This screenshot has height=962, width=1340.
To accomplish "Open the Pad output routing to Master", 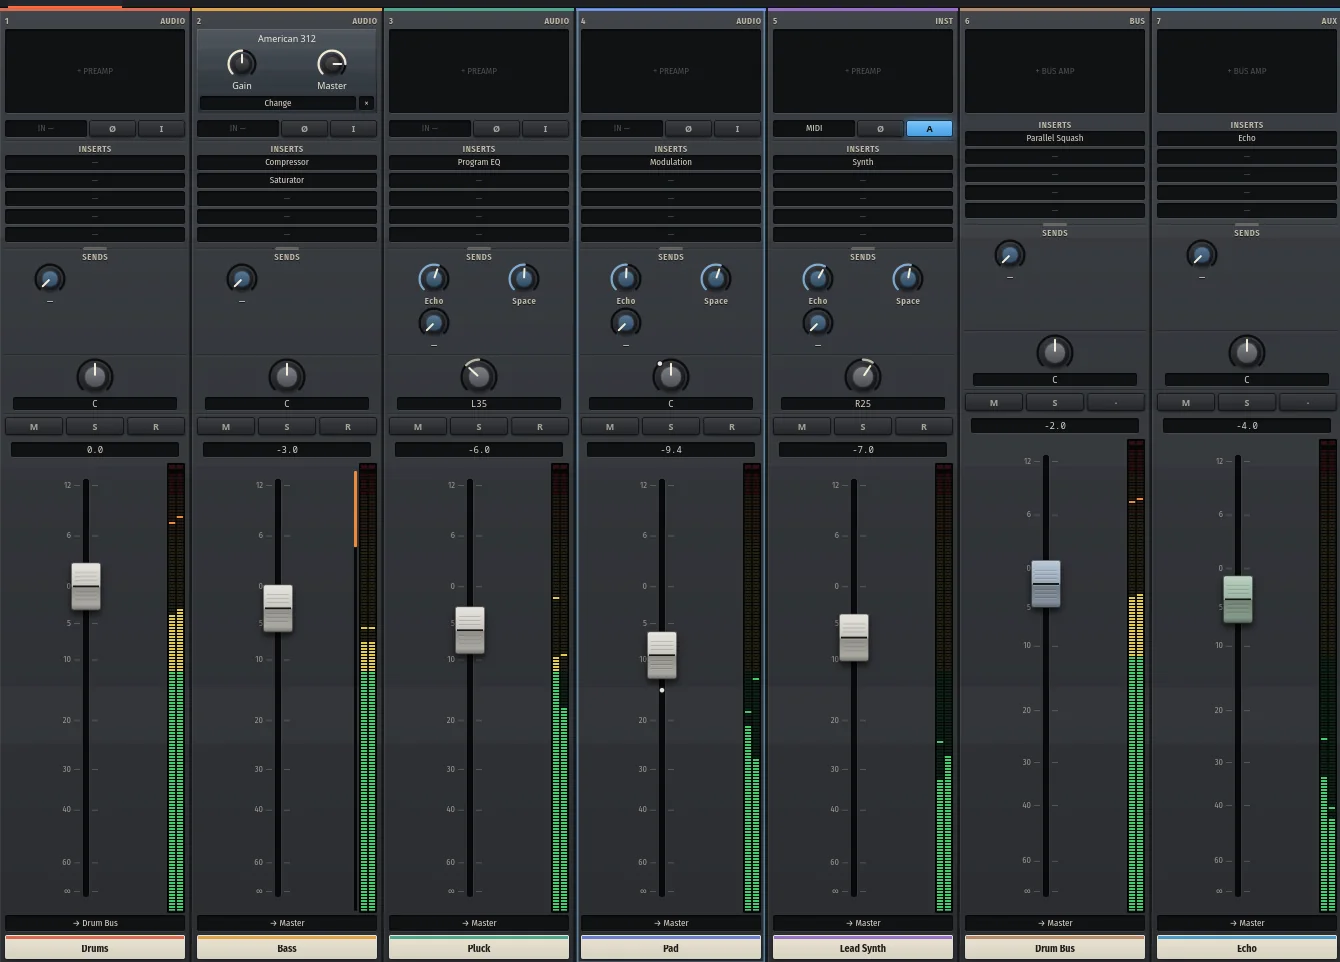I will pos(671,923).
